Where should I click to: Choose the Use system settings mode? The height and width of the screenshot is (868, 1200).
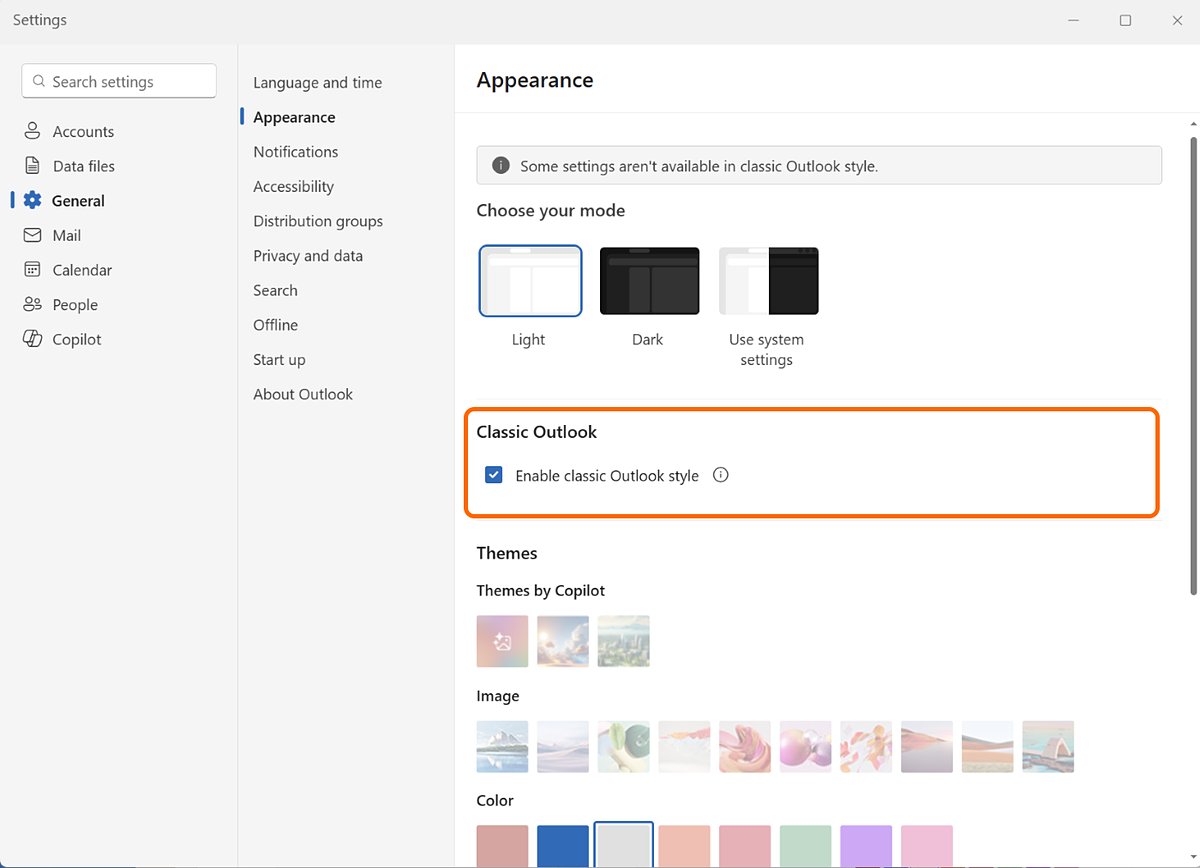click(768, 281)
